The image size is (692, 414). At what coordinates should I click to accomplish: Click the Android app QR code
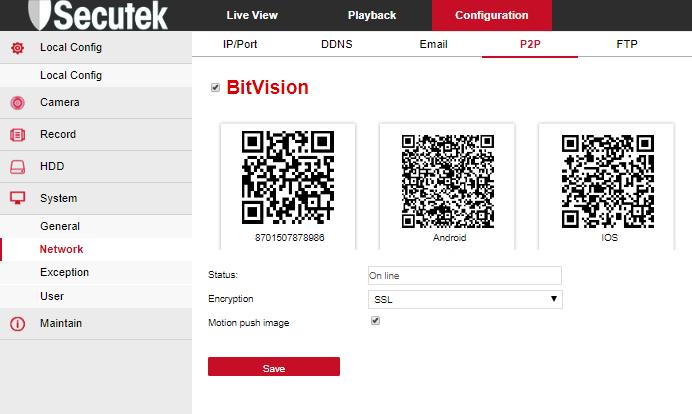tap(448, 181)
